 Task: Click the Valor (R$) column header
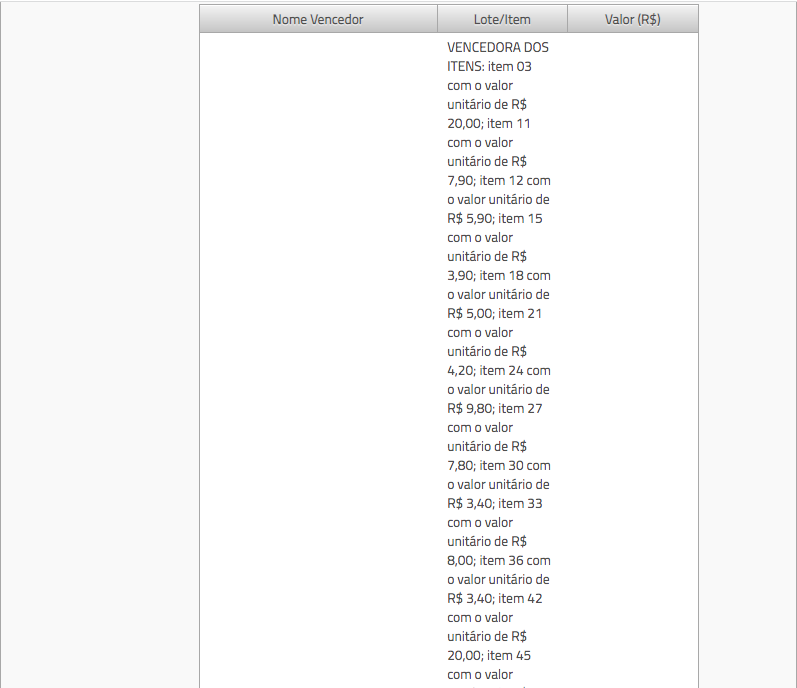pos(632,19)
